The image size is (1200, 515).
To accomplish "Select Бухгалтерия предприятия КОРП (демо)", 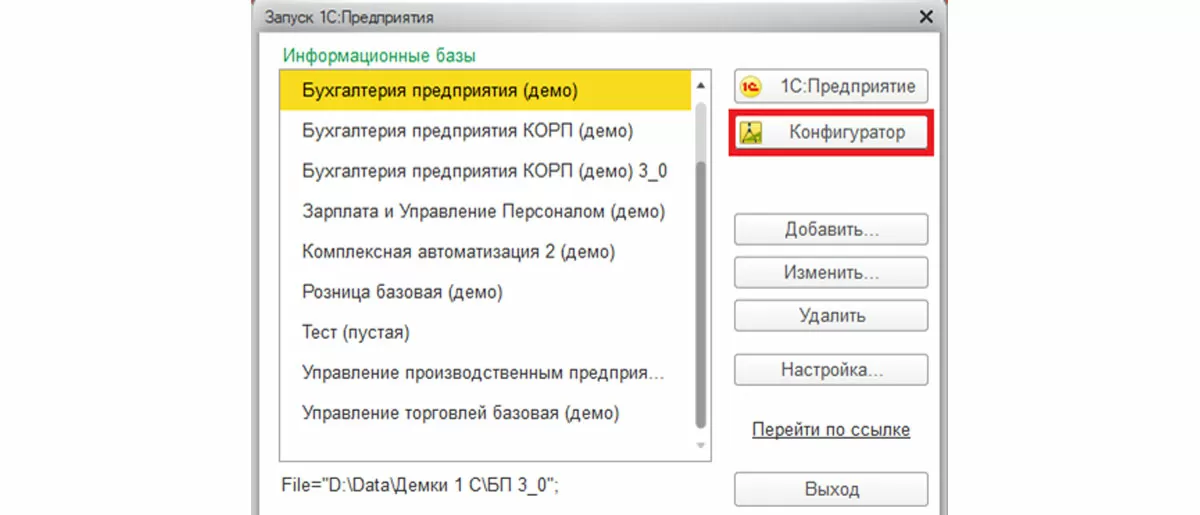I will click(484, 130).
